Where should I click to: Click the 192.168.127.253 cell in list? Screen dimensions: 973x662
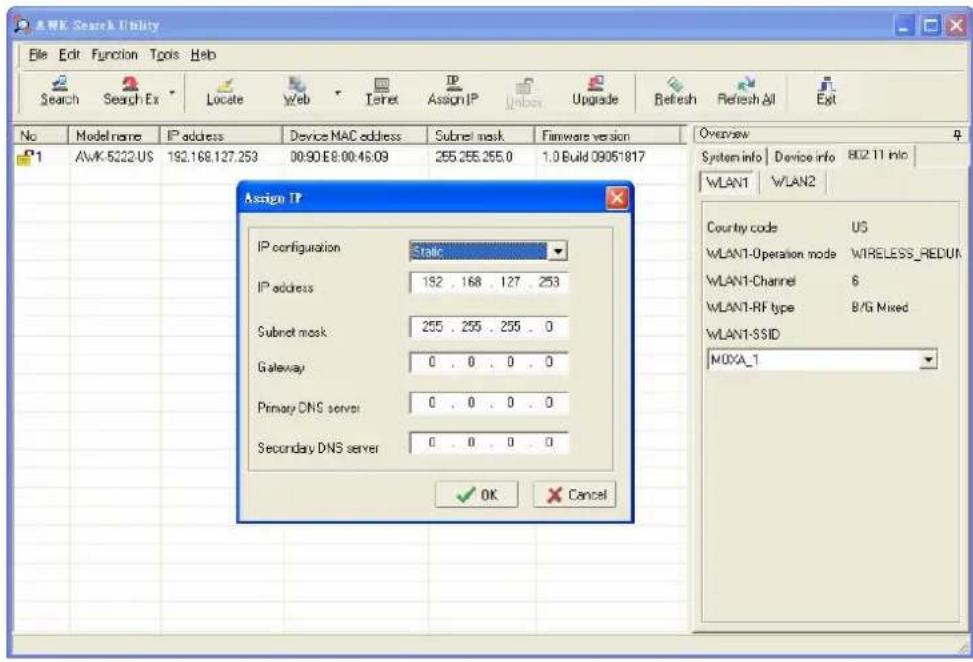[212, 157]
